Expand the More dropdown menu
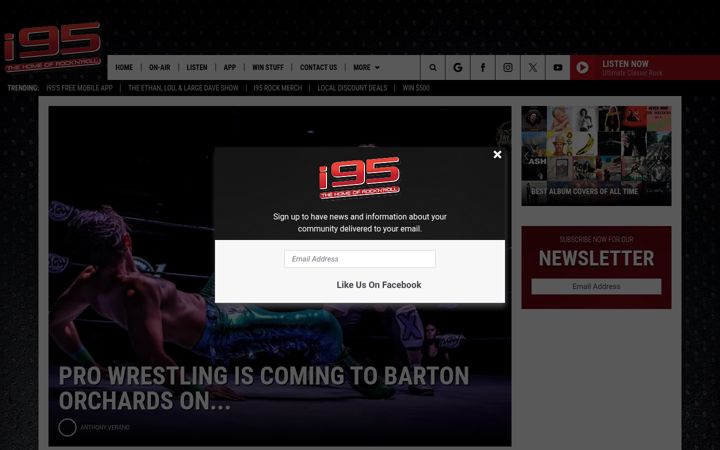The width and height of the screenshot is (720, 450). point(366,68)
